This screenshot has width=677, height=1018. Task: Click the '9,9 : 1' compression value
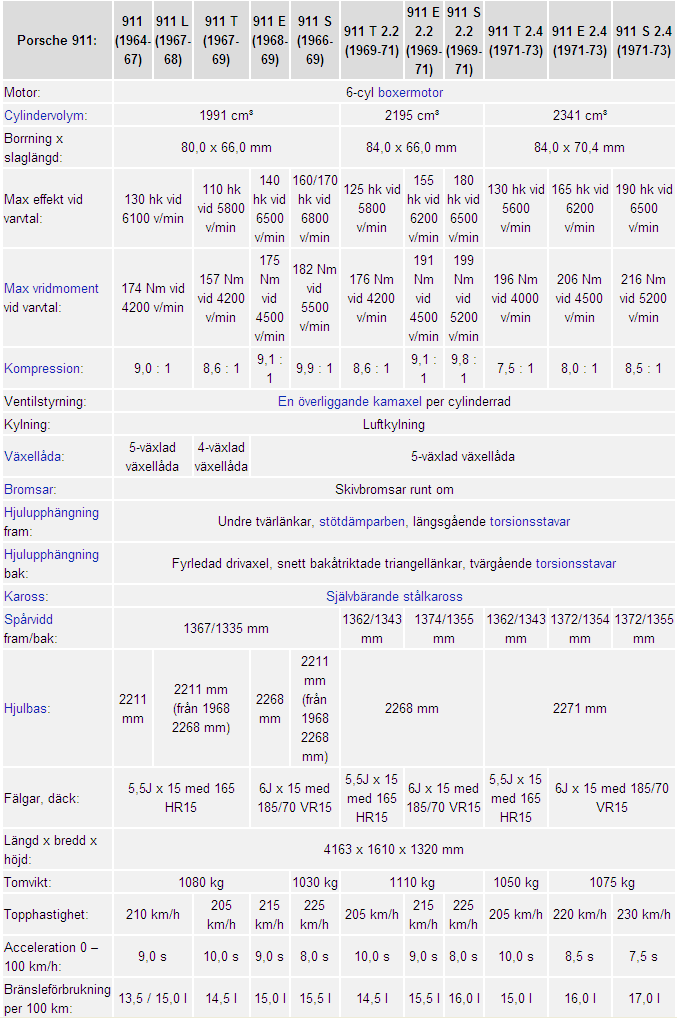315,369
